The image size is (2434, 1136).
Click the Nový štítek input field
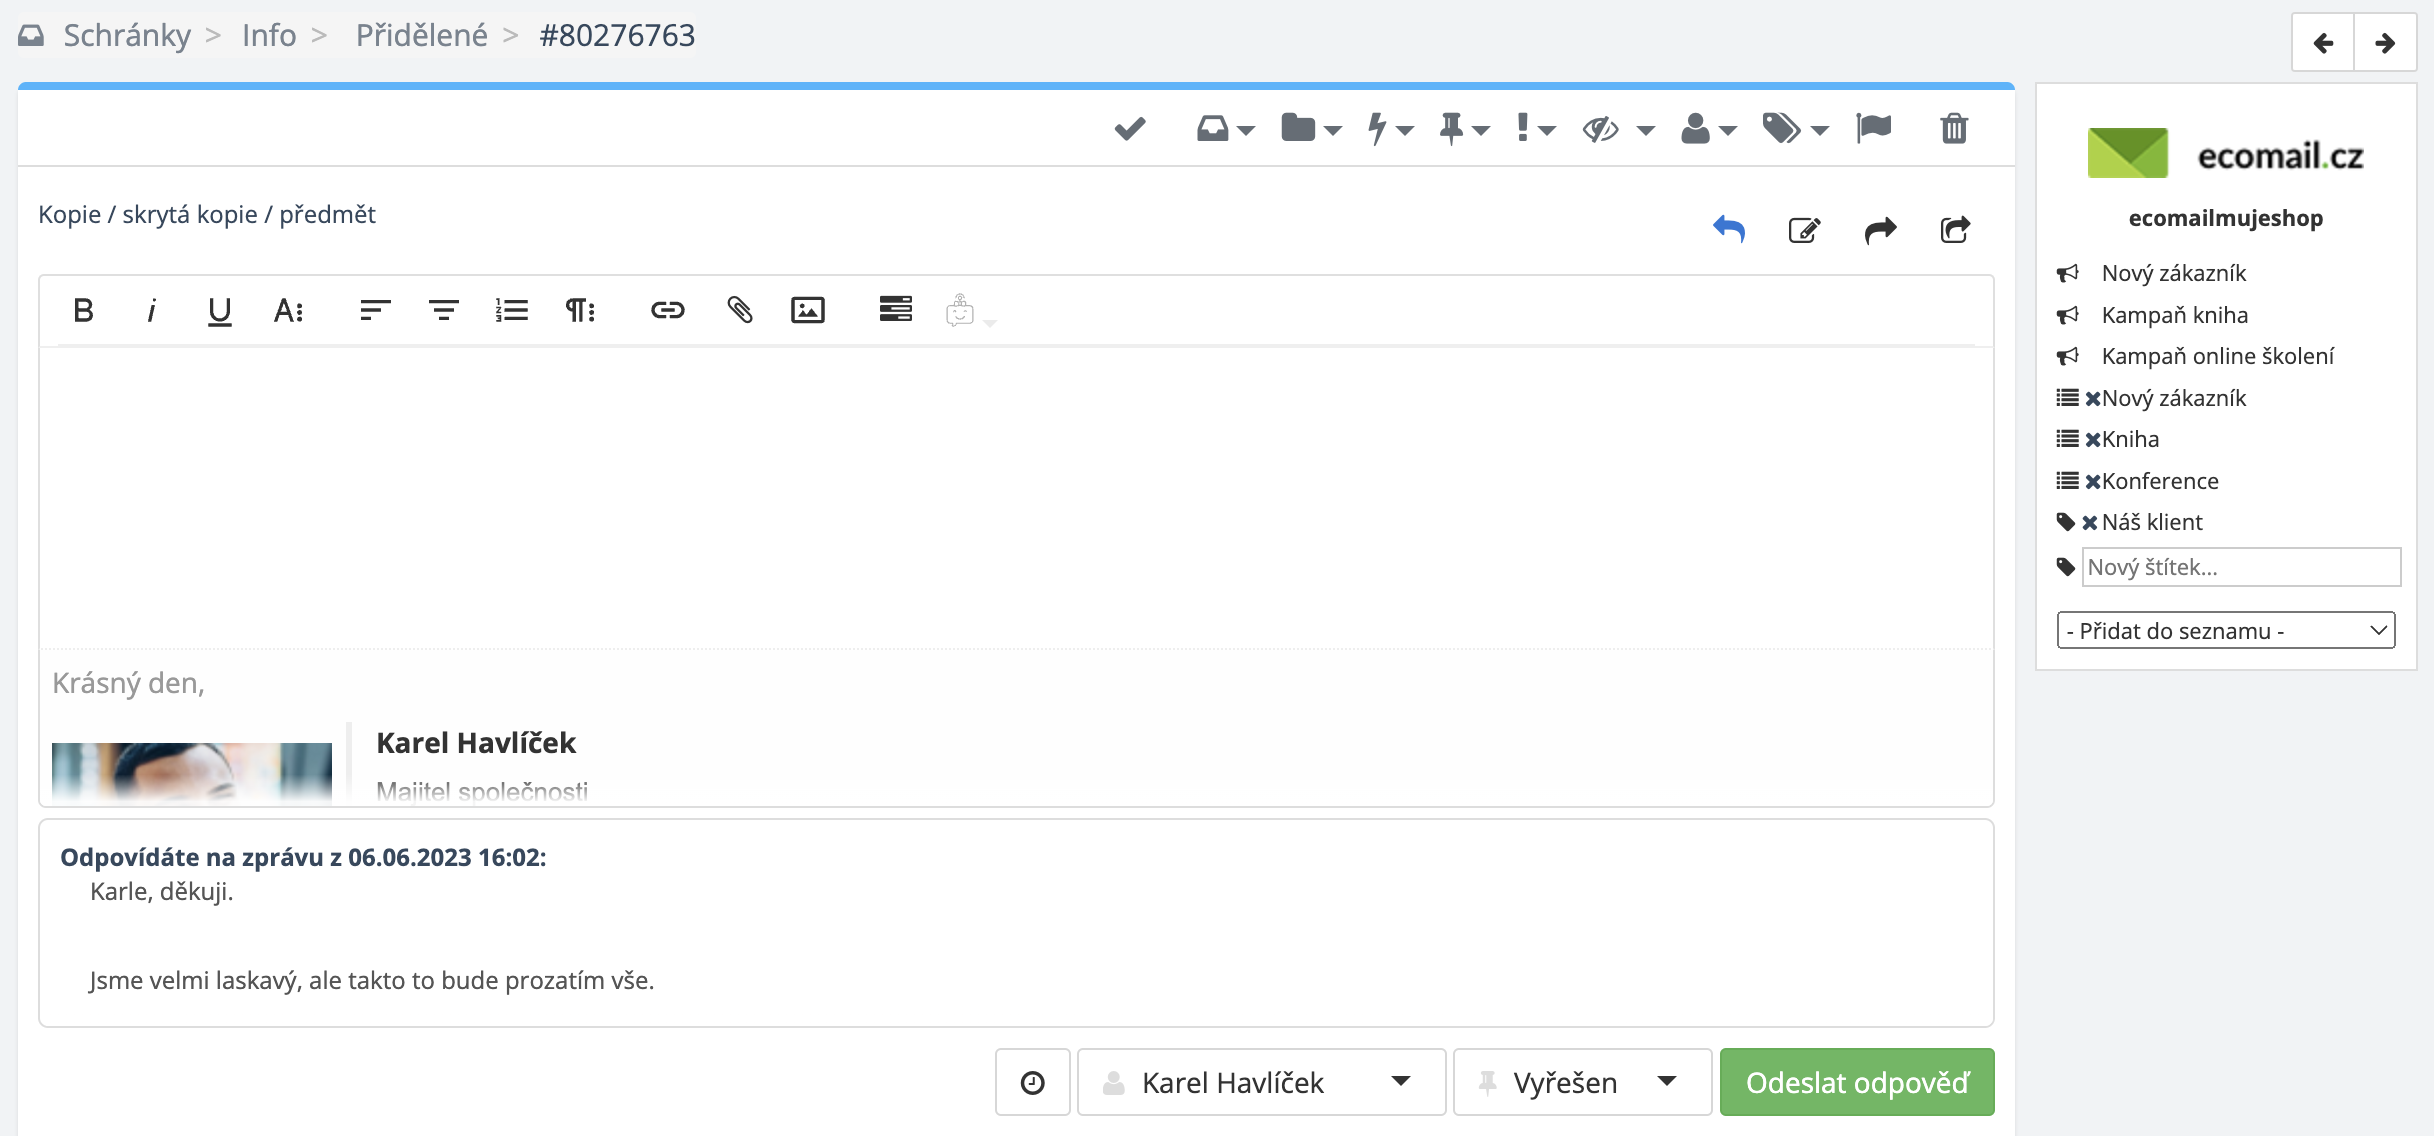[2240, 567]
